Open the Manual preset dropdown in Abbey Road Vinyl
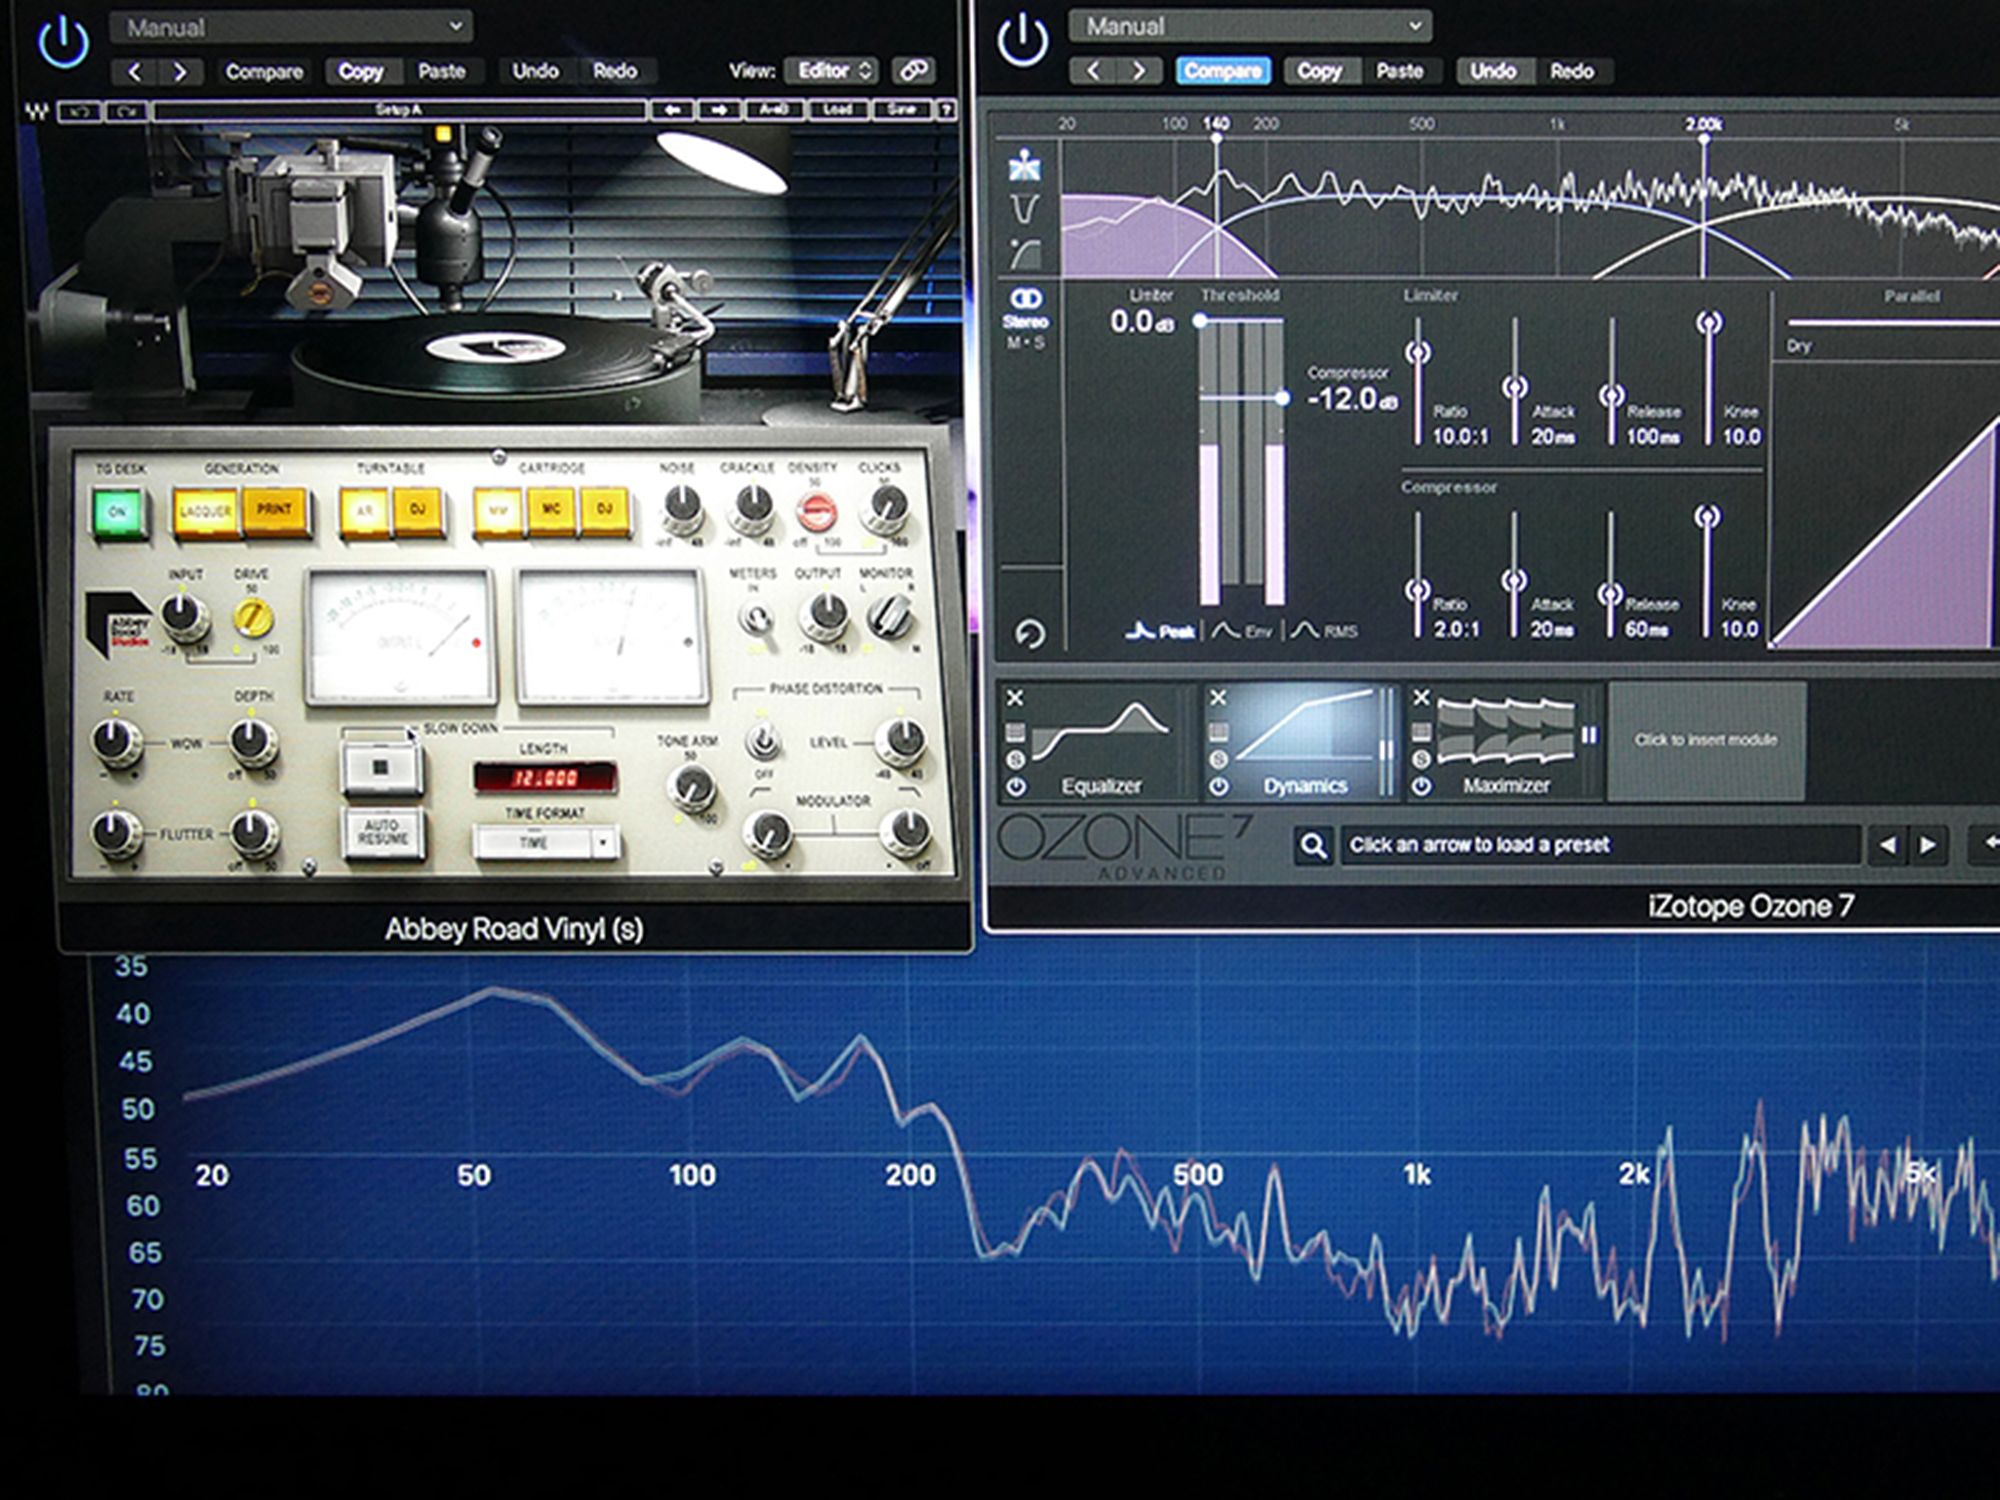The image size is (2000, 1500). [291, 27]
